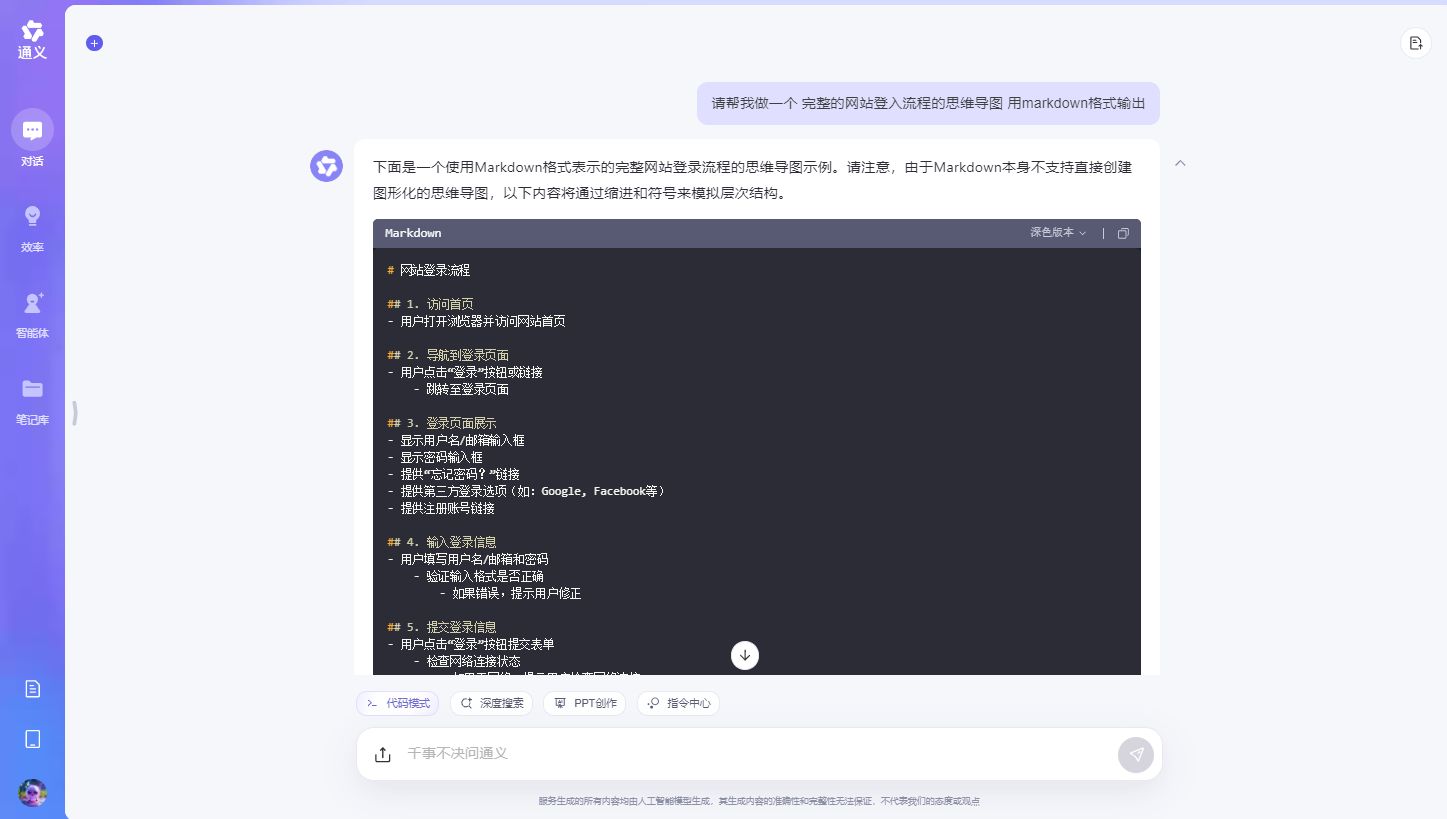Select PPT创作 option
The height and width of the screenshot is (819, 1447).
click(584, 703)
